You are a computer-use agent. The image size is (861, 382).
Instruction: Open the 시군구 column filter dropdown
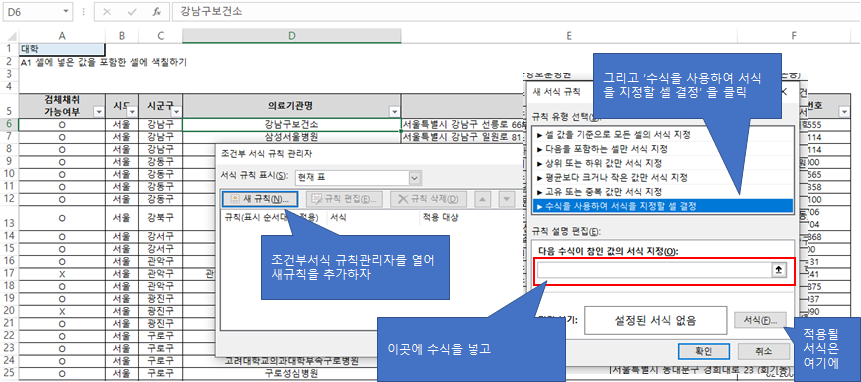176,112
